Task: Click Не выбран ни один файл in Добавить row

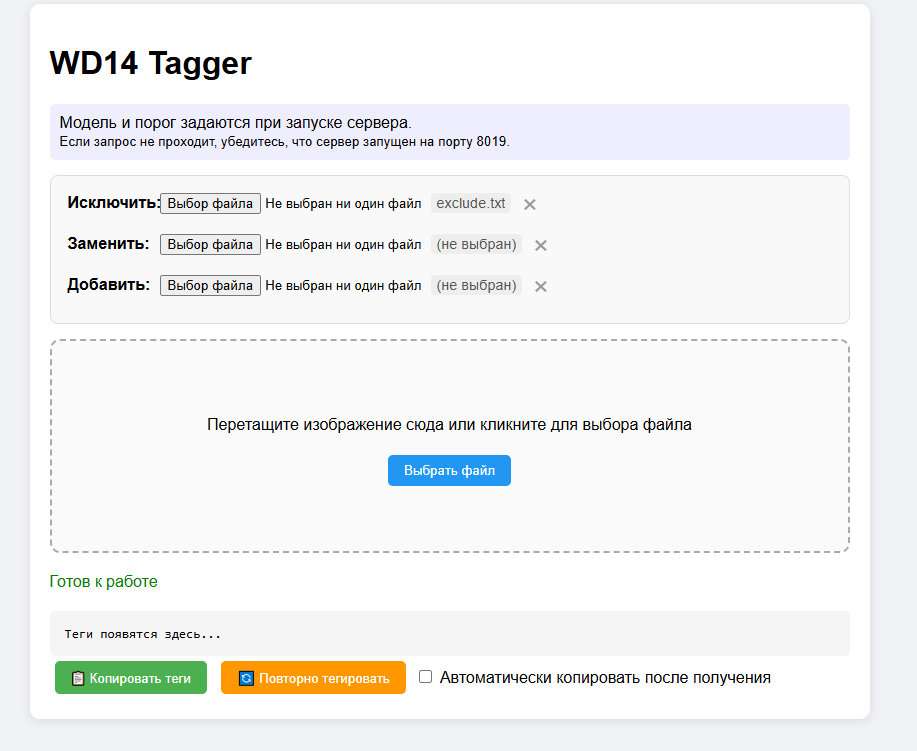Action: pos(343,285)
